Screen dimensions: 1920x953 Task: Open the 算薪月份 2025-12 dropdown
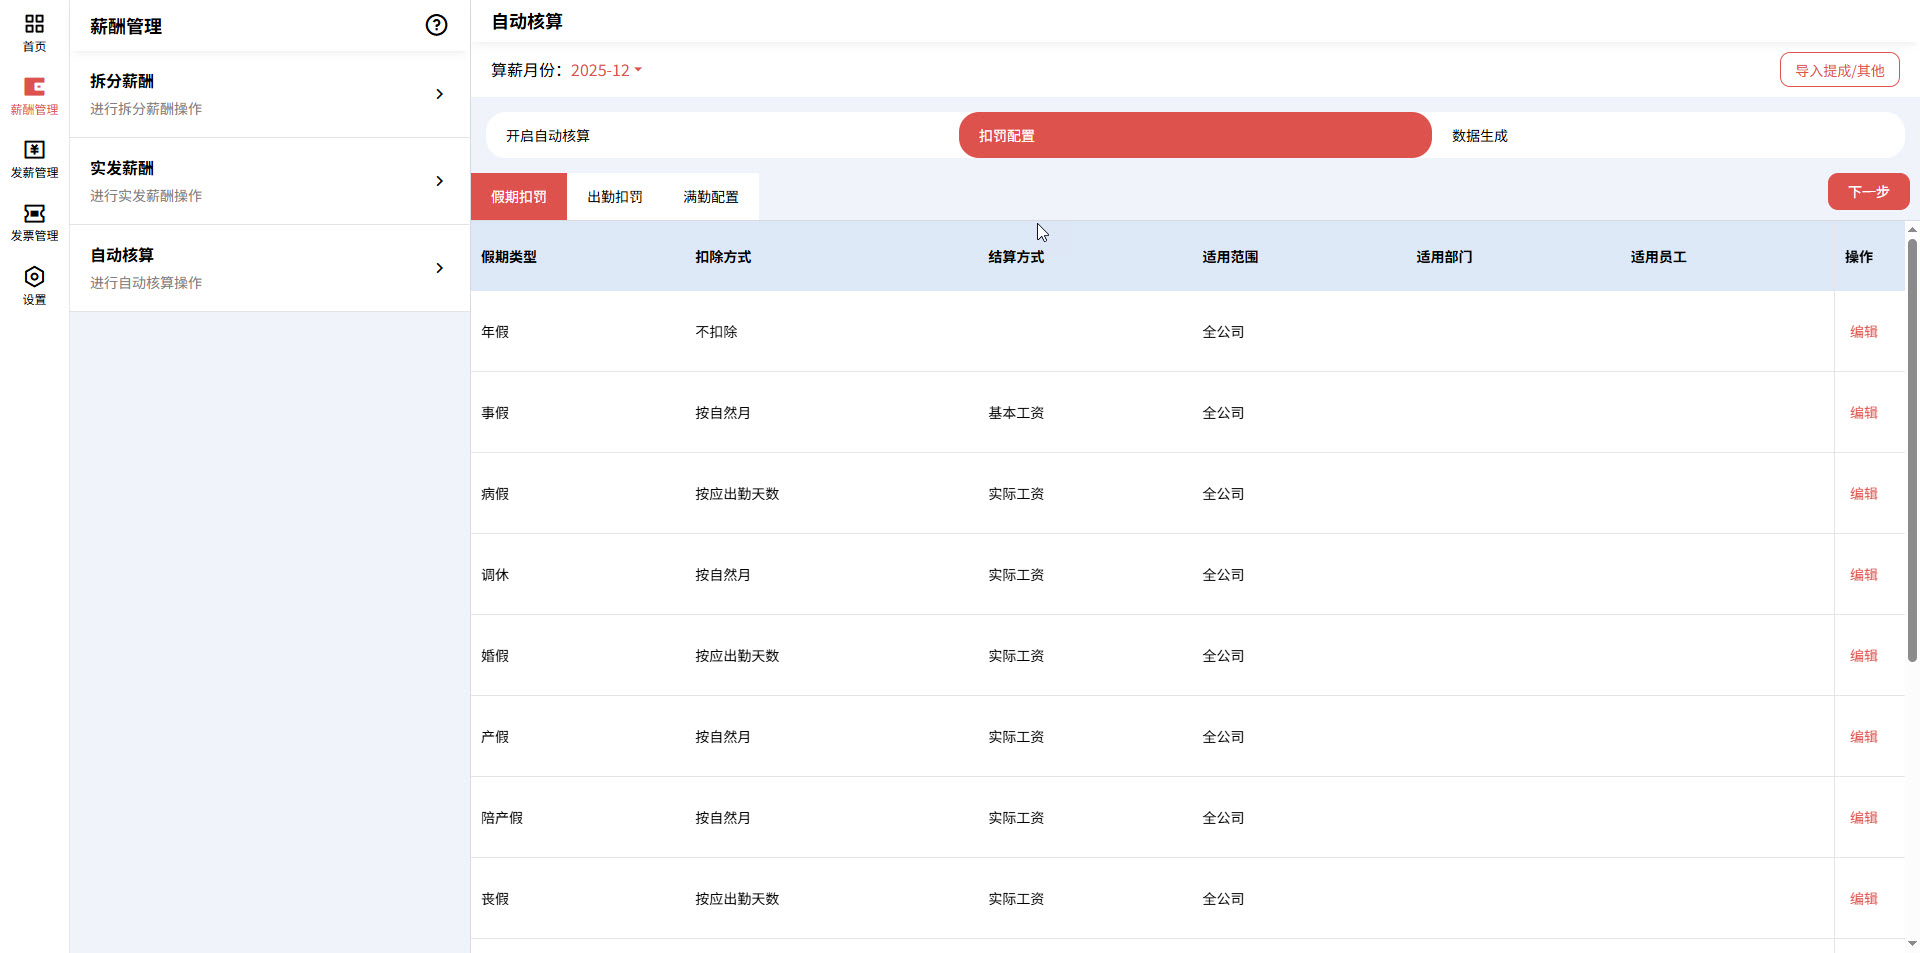click(605, 70)
